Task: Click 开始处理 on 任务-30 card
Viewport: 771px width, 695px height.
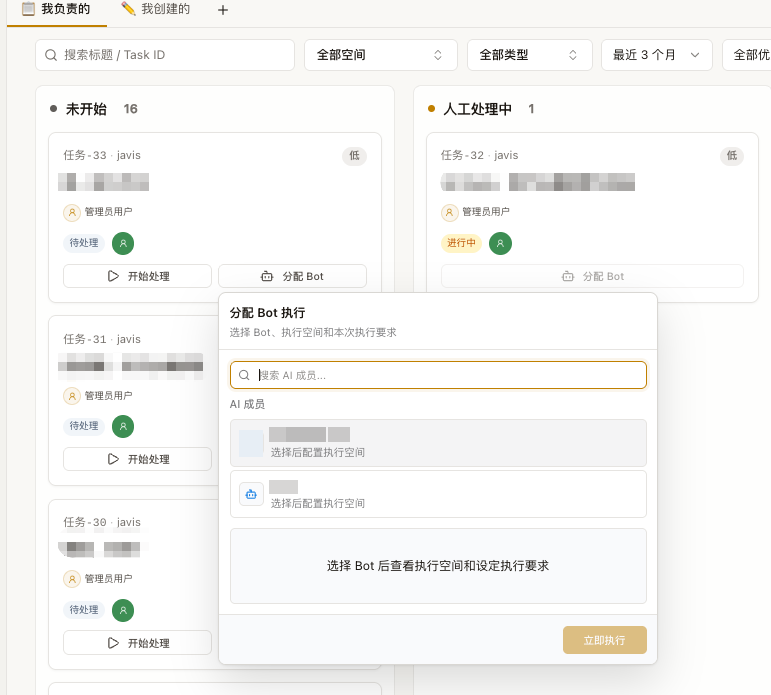Action: (138, 642)
